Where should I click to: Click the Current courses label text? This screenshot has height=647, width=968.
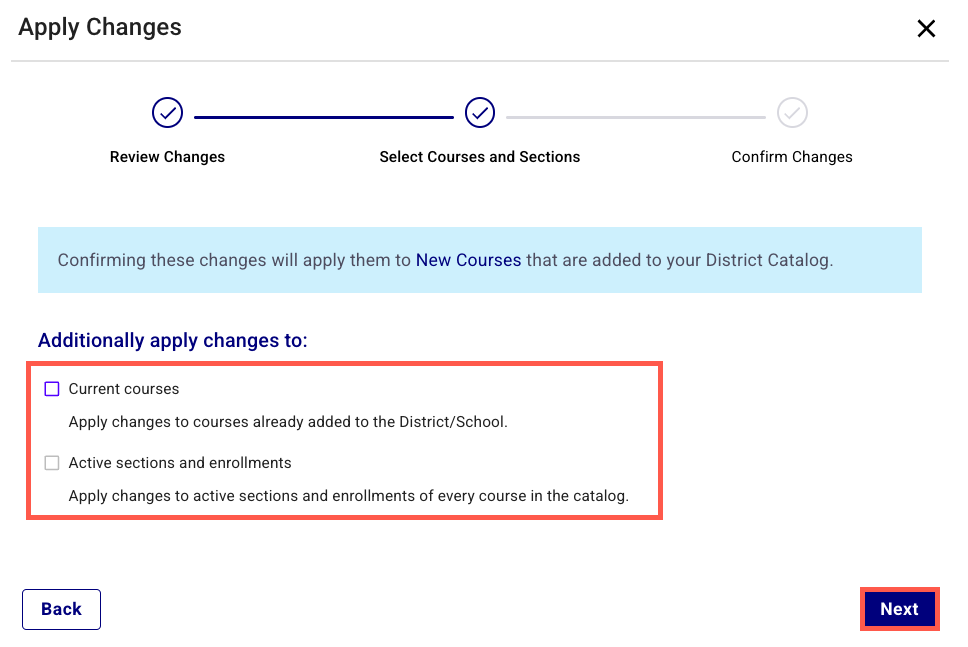[x=123, y=389]
